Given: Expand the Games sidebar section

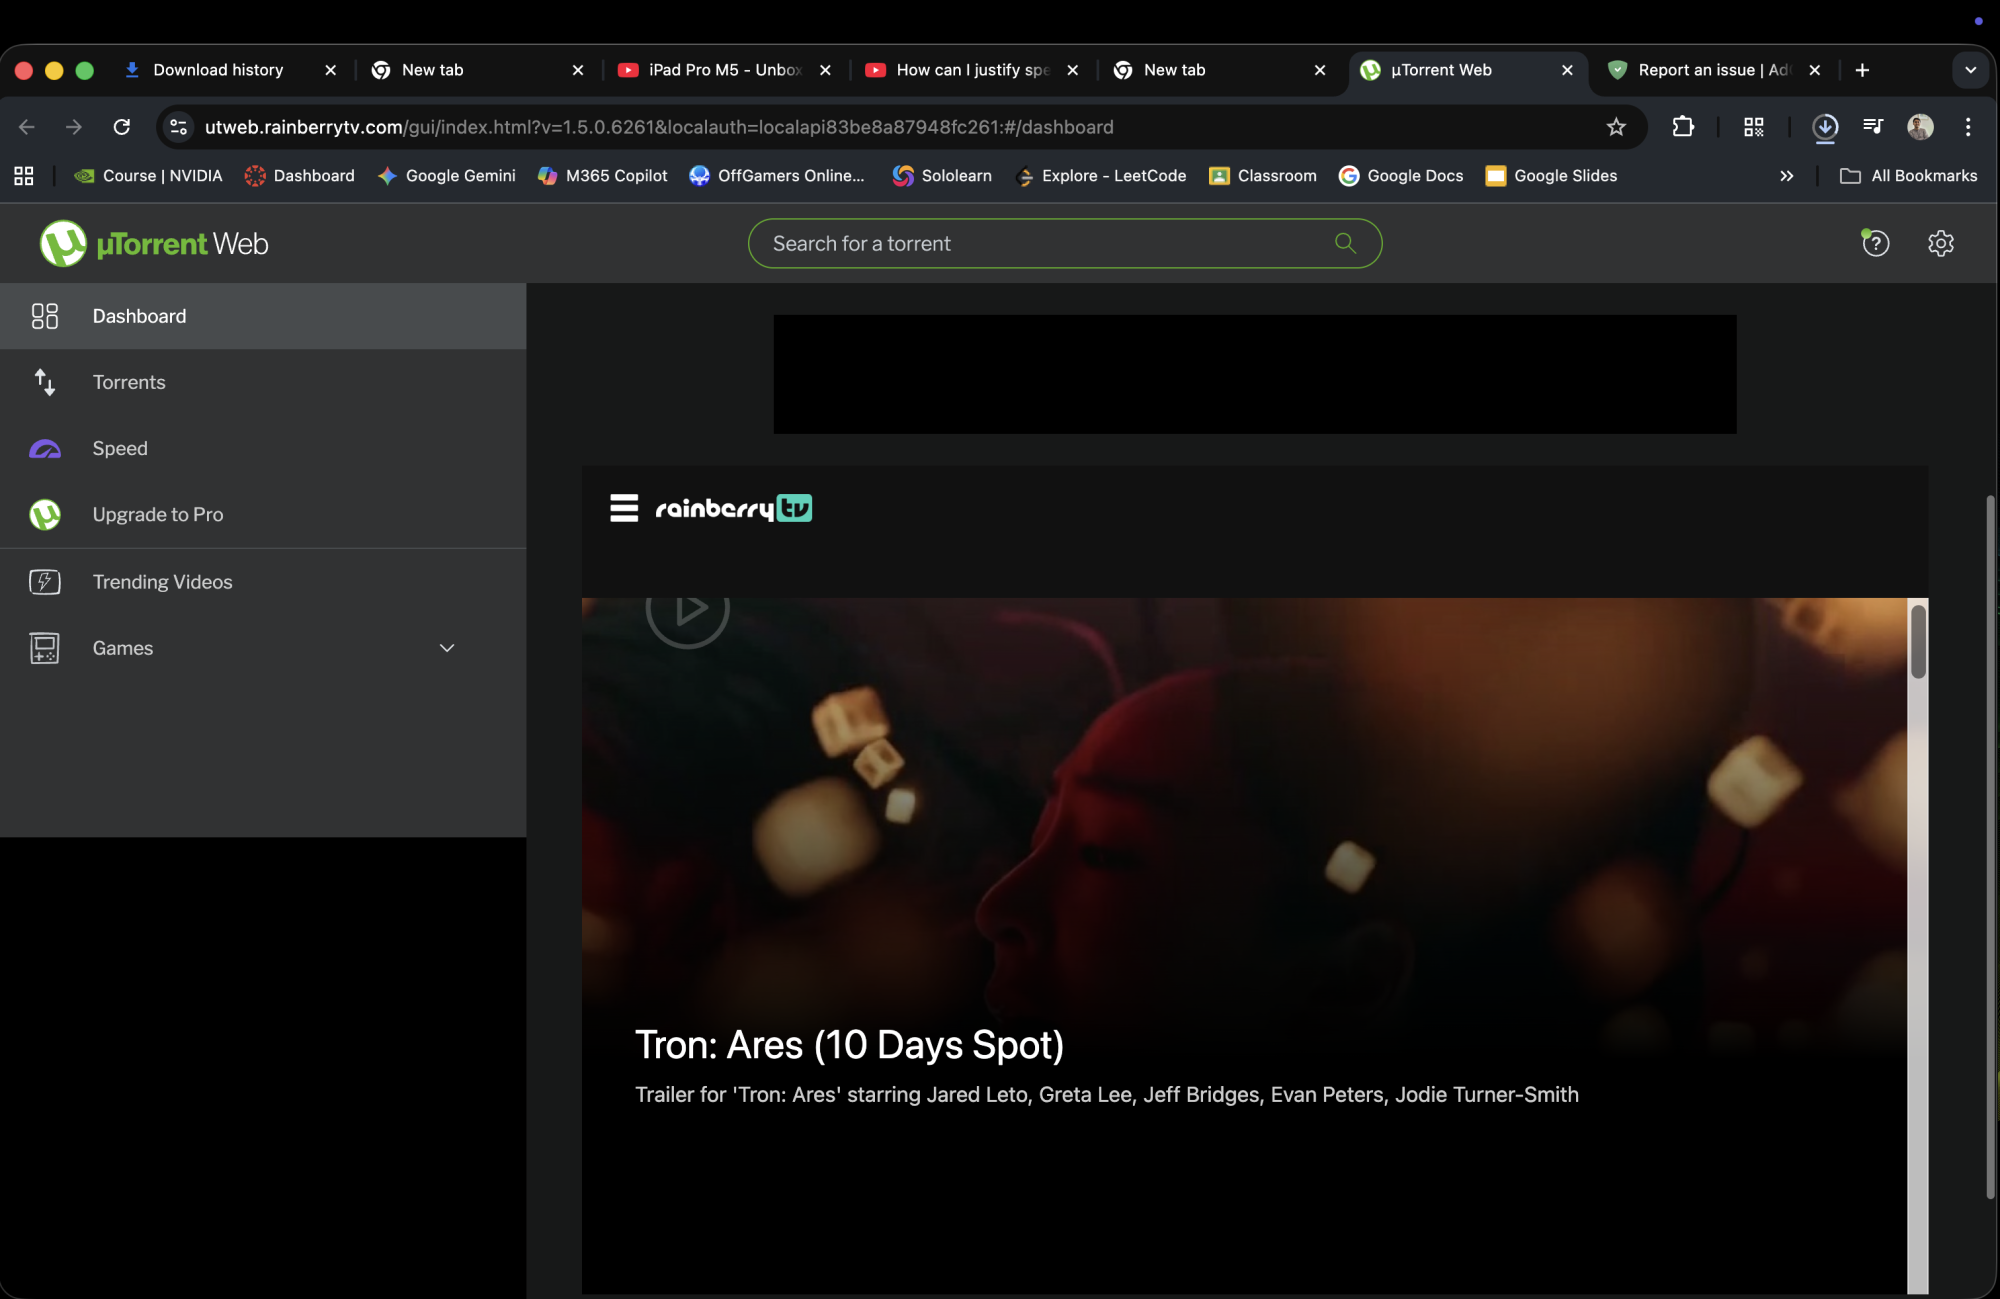Looking at the screenshot, I should click(x=447, y=648).
